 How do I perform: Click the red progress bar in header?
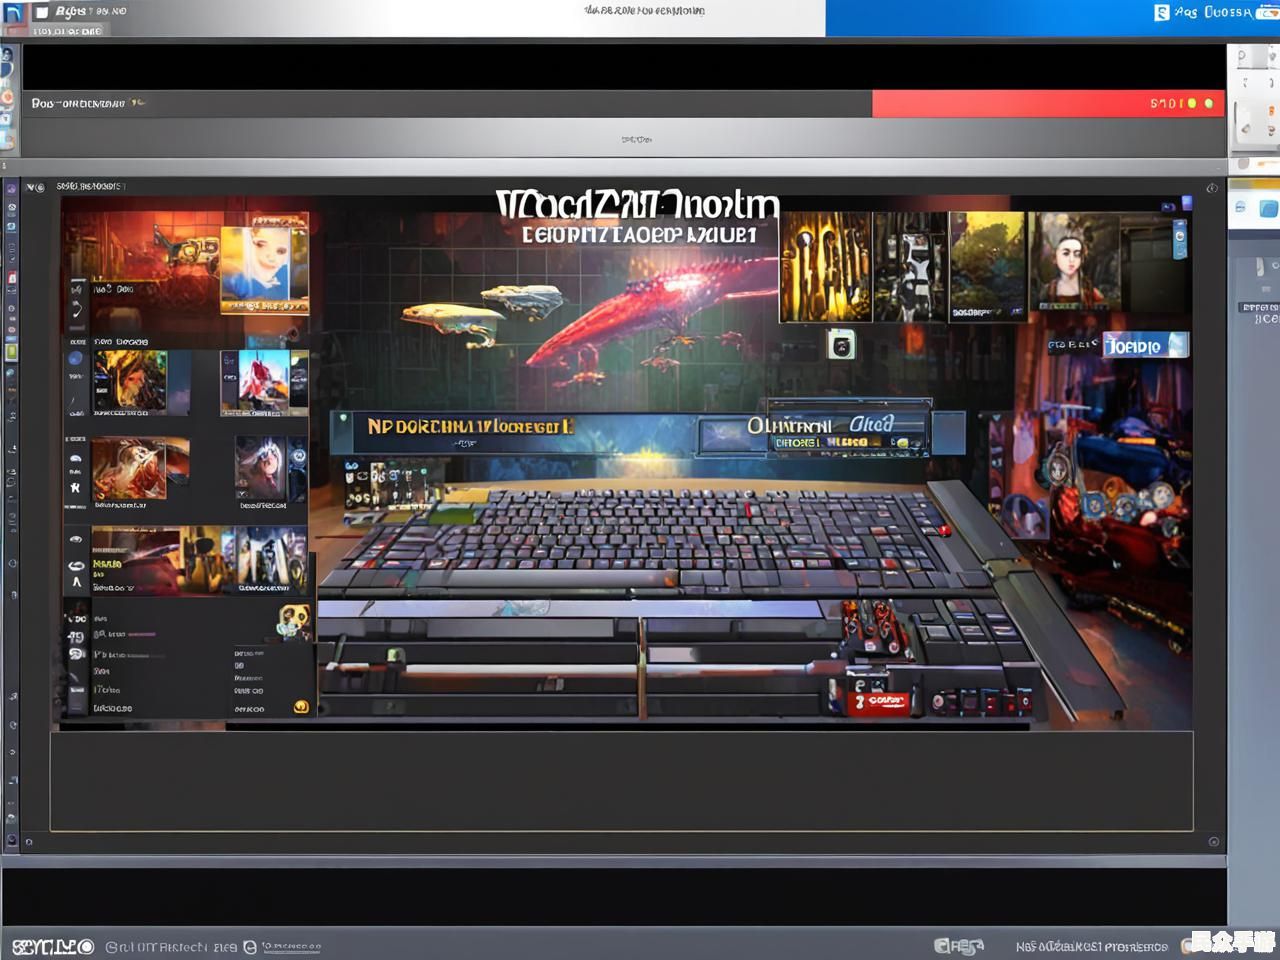pos(1048,103)
